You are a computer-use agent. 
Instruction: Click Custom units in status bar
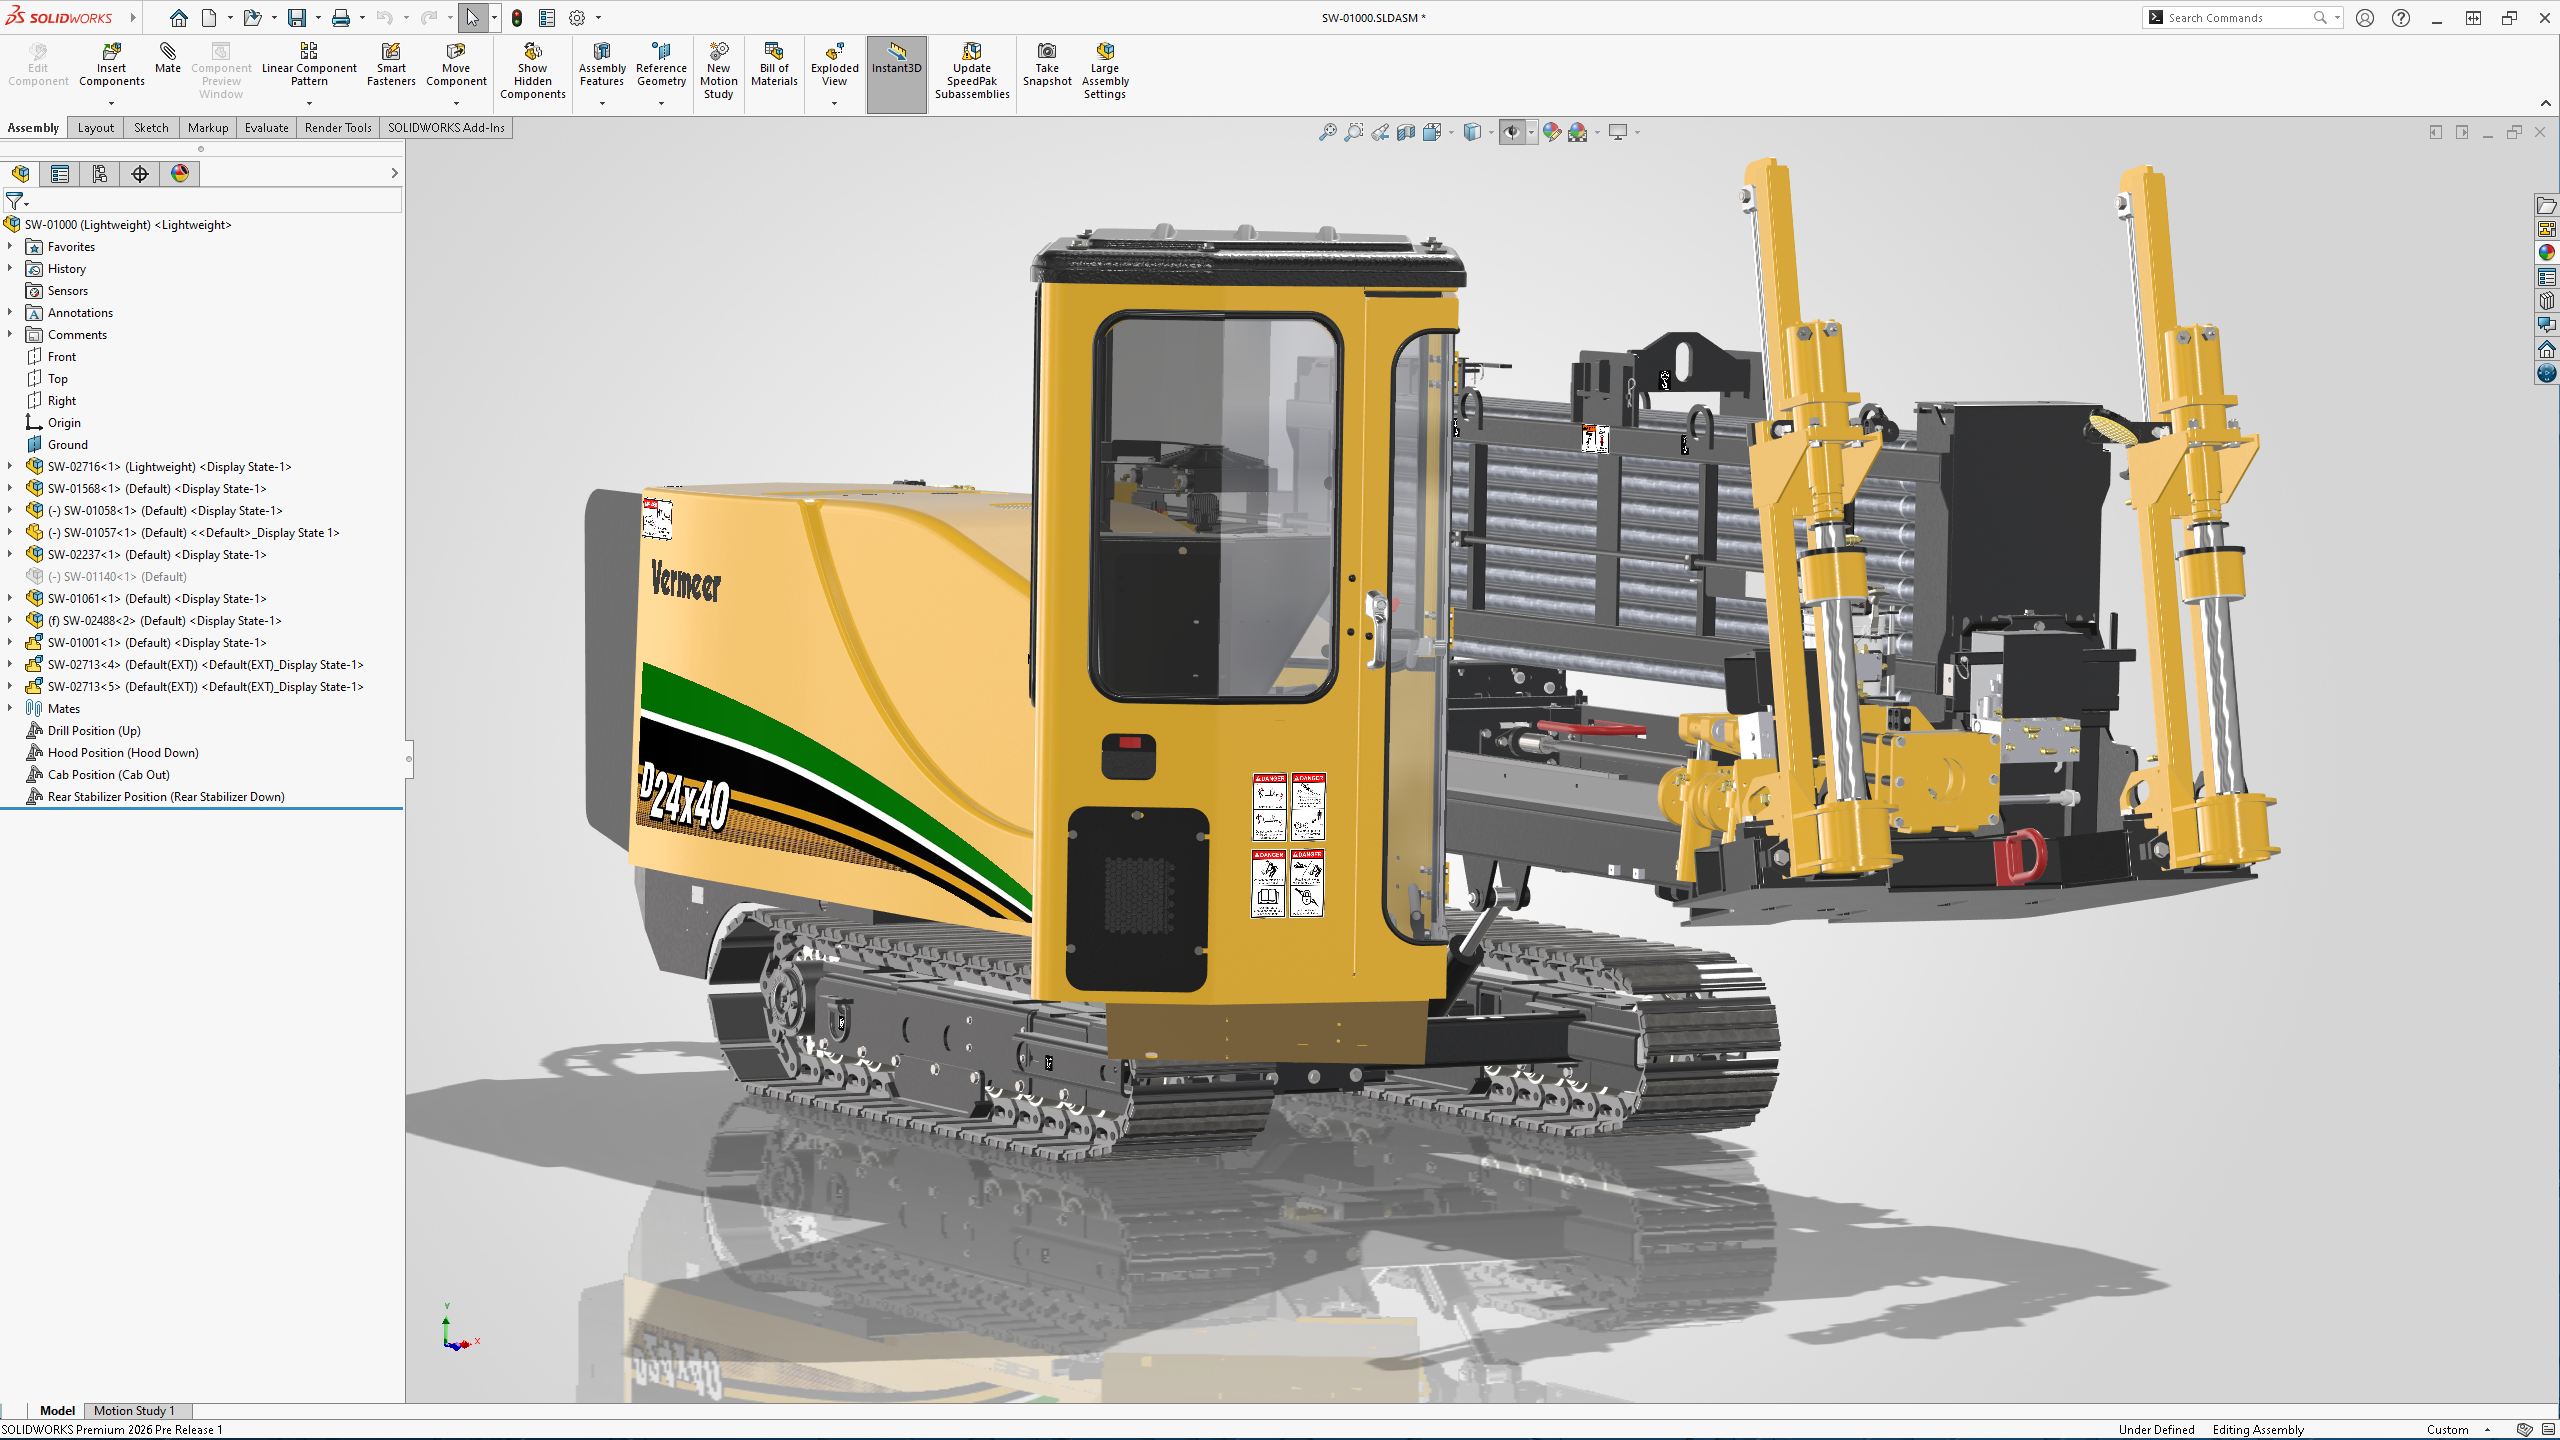point(2447,1429)
